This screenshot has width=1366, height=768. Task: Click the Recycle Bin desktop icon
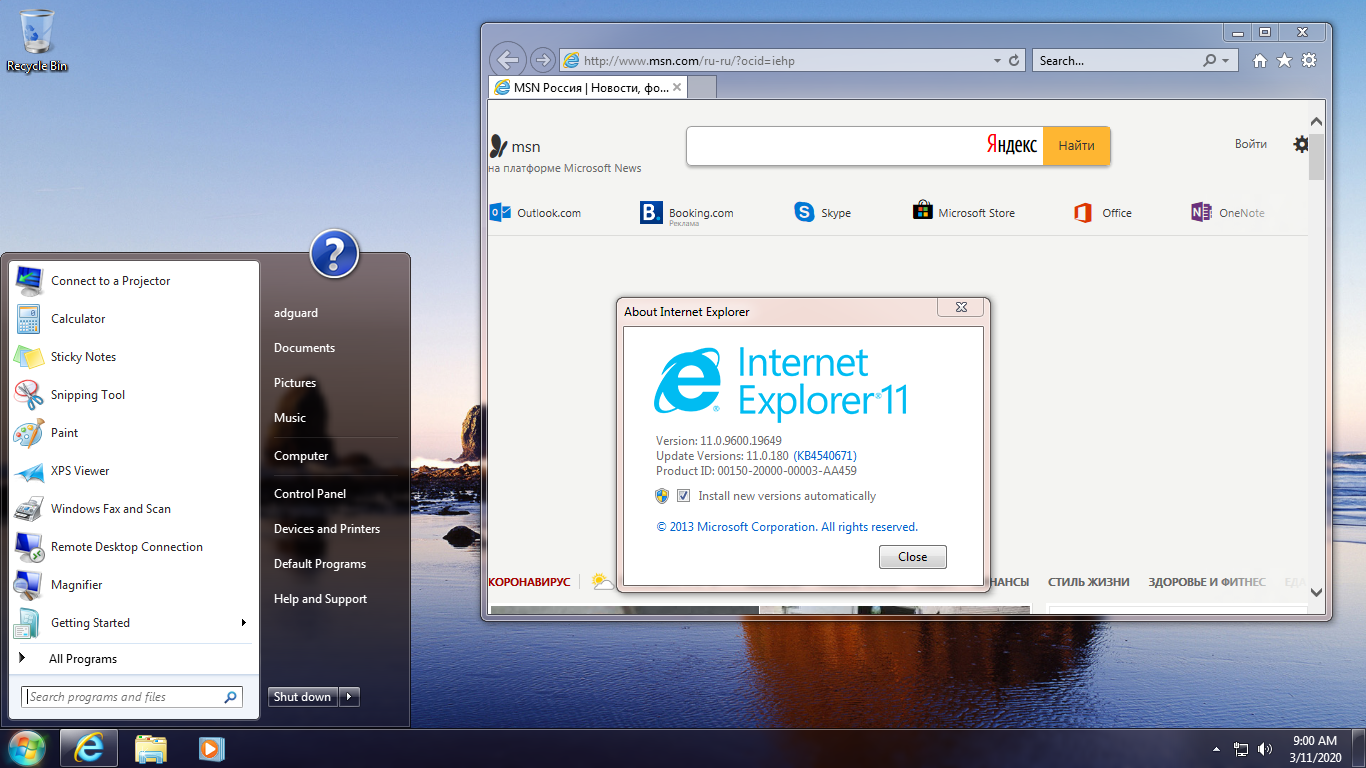(37, 40)
